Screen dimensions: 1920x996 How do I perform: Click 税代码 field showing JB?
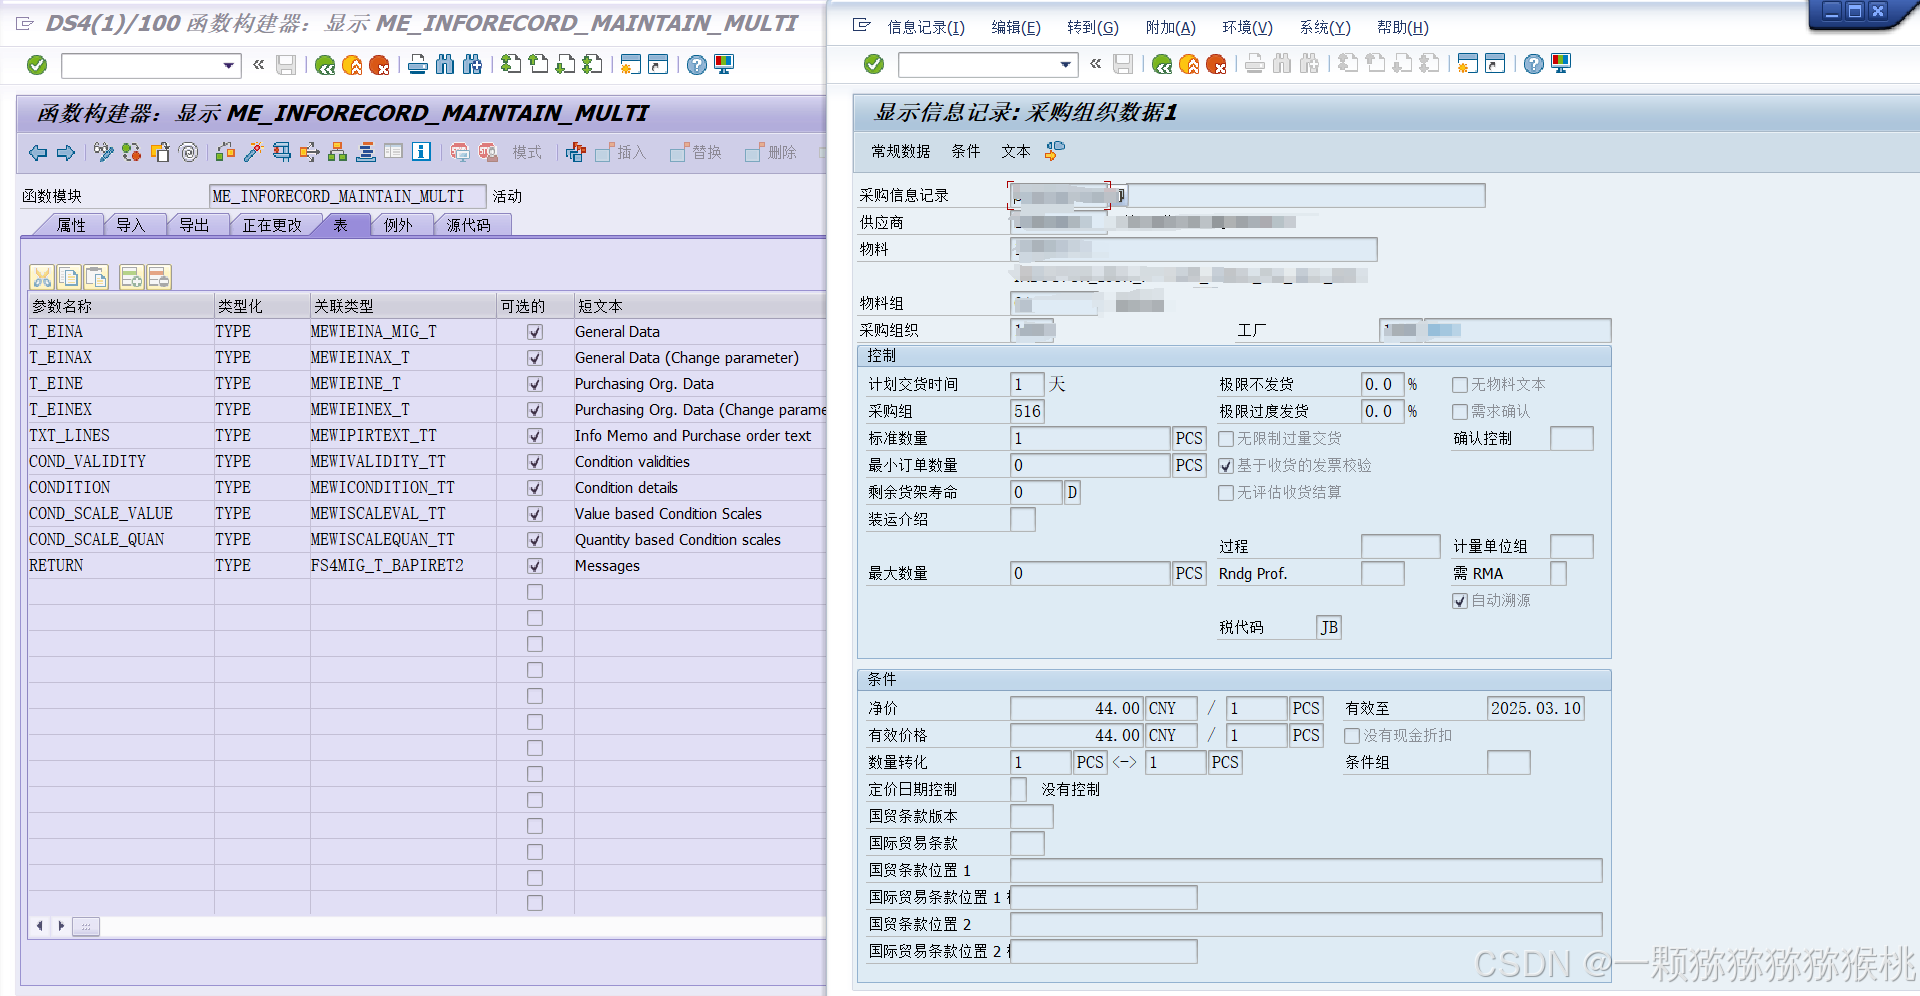point(1328,627)
